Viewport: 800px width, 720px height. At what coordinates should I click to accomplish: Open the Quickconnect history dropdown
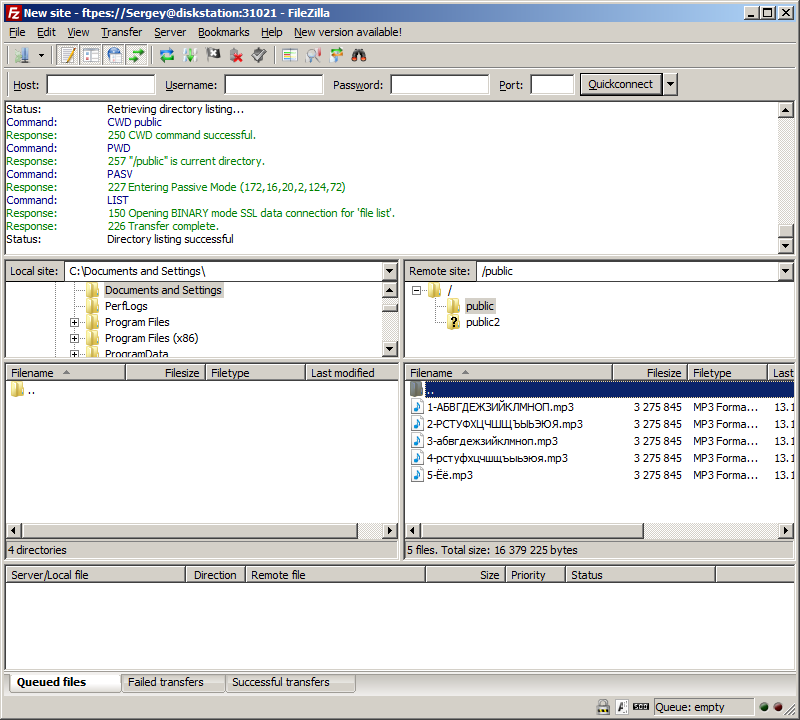tap(670, 85)
